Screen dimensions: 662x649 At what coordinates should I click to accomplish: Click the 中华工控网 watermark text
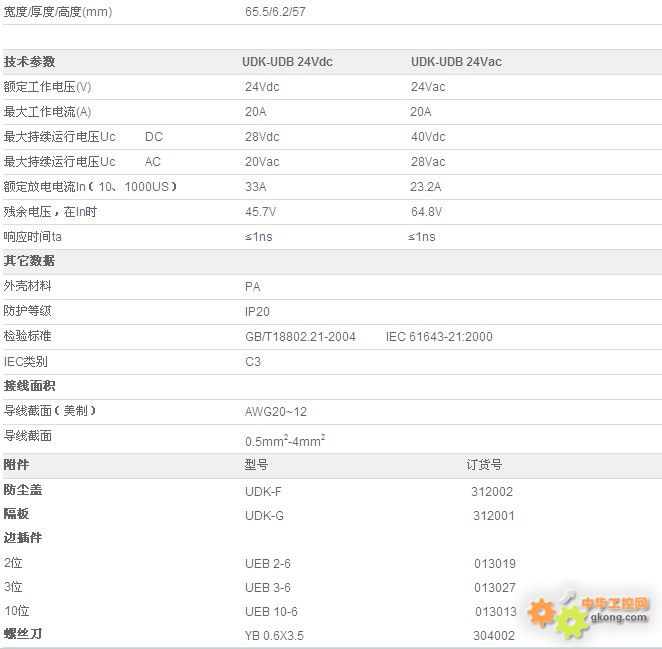pyautogui.click(x=622, y=604)
